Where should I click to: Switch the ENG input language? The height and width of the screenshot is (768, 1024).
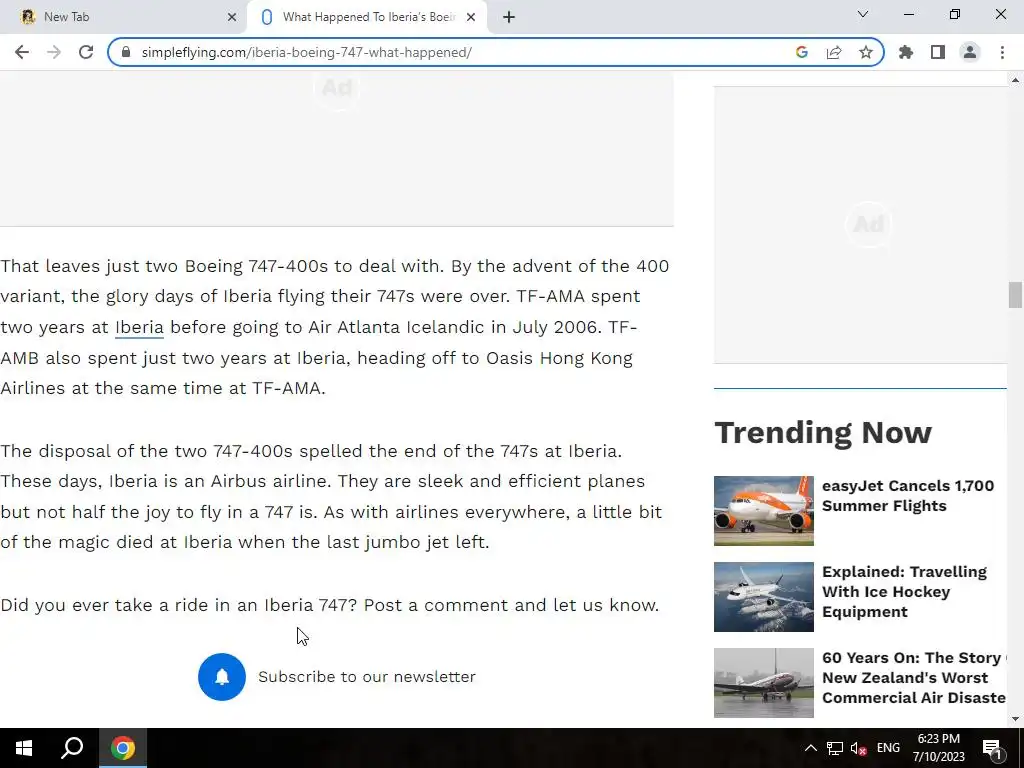888,748
